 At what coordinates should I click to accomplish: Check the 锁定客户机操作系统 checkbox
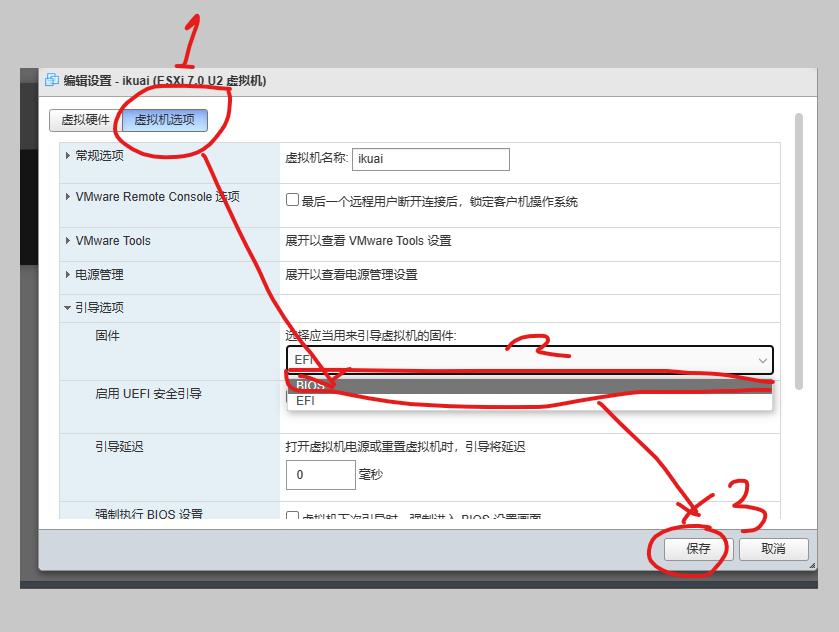click(291, 198)
